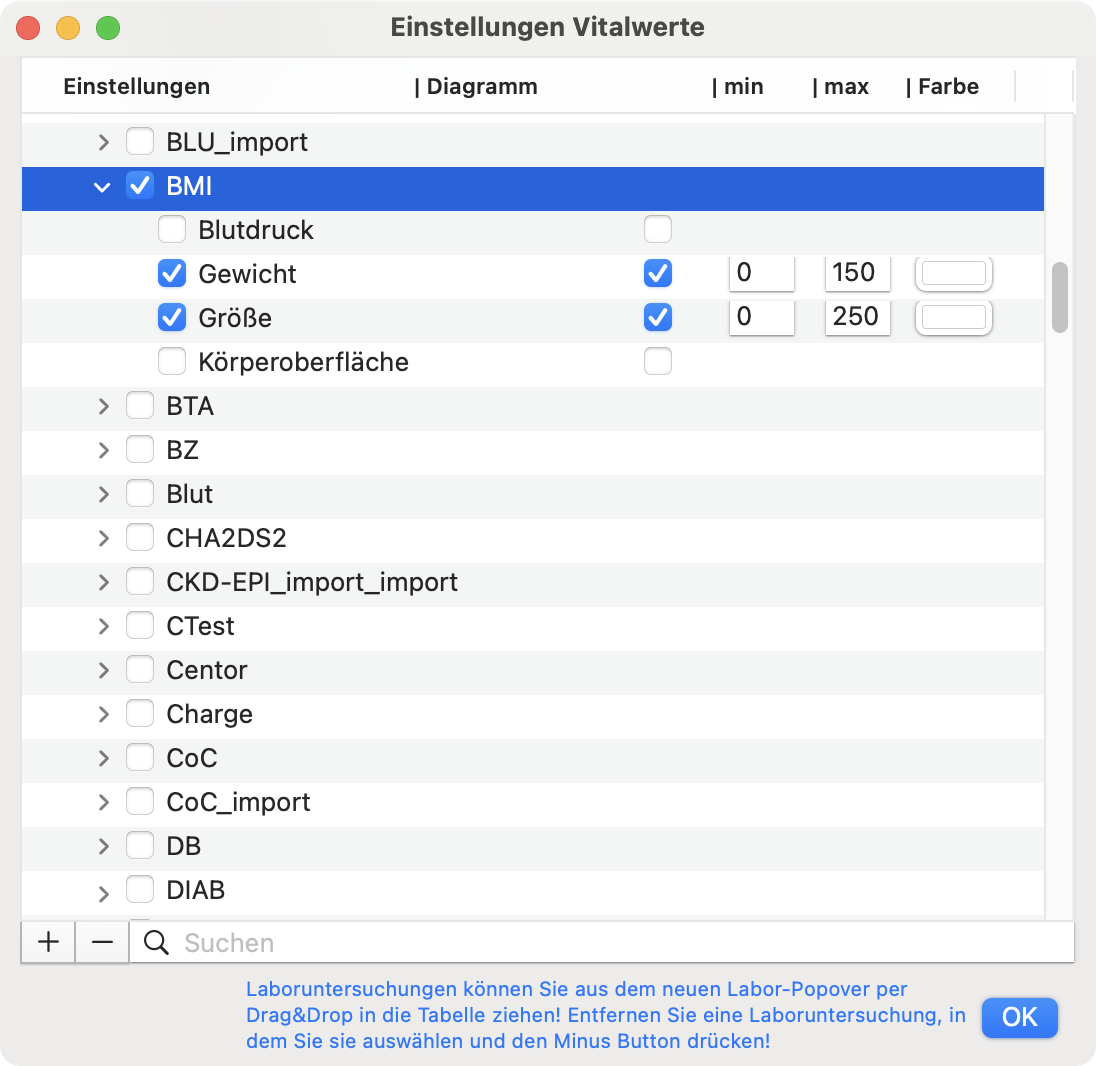
Task: Check the BLU_import checkbox
Action: (x=140, y=141)
